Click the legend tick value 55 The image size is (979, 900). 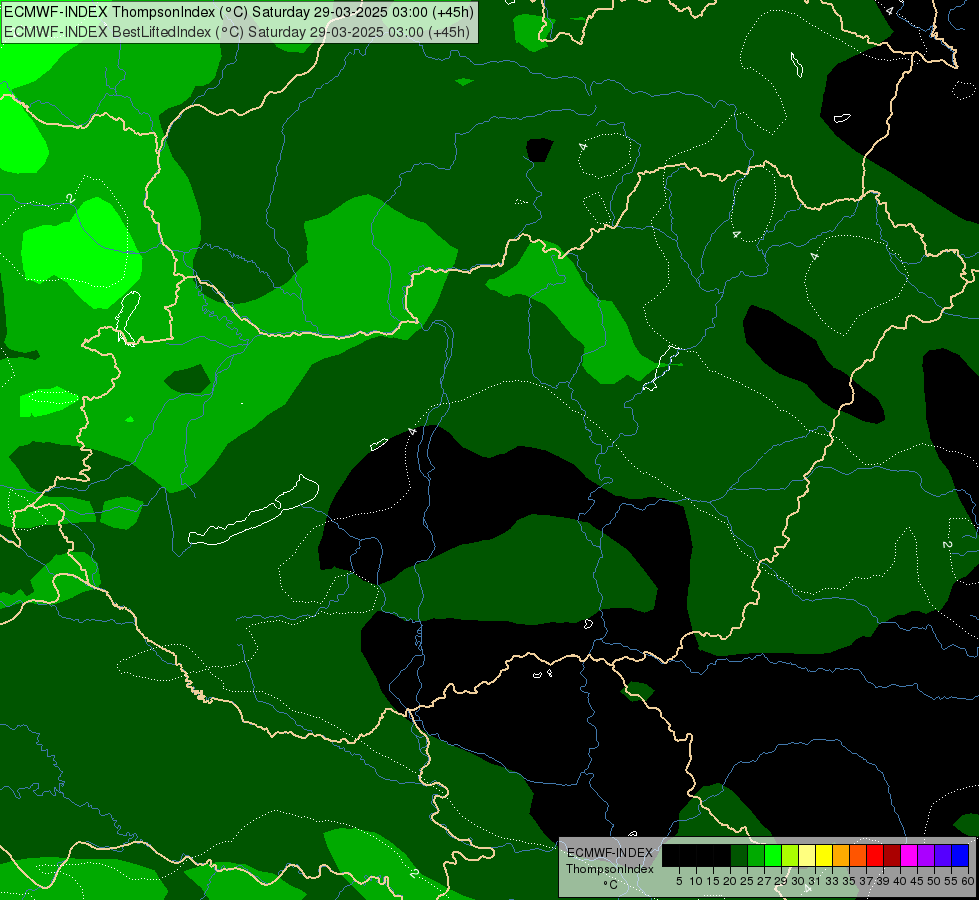click(951, 881)
